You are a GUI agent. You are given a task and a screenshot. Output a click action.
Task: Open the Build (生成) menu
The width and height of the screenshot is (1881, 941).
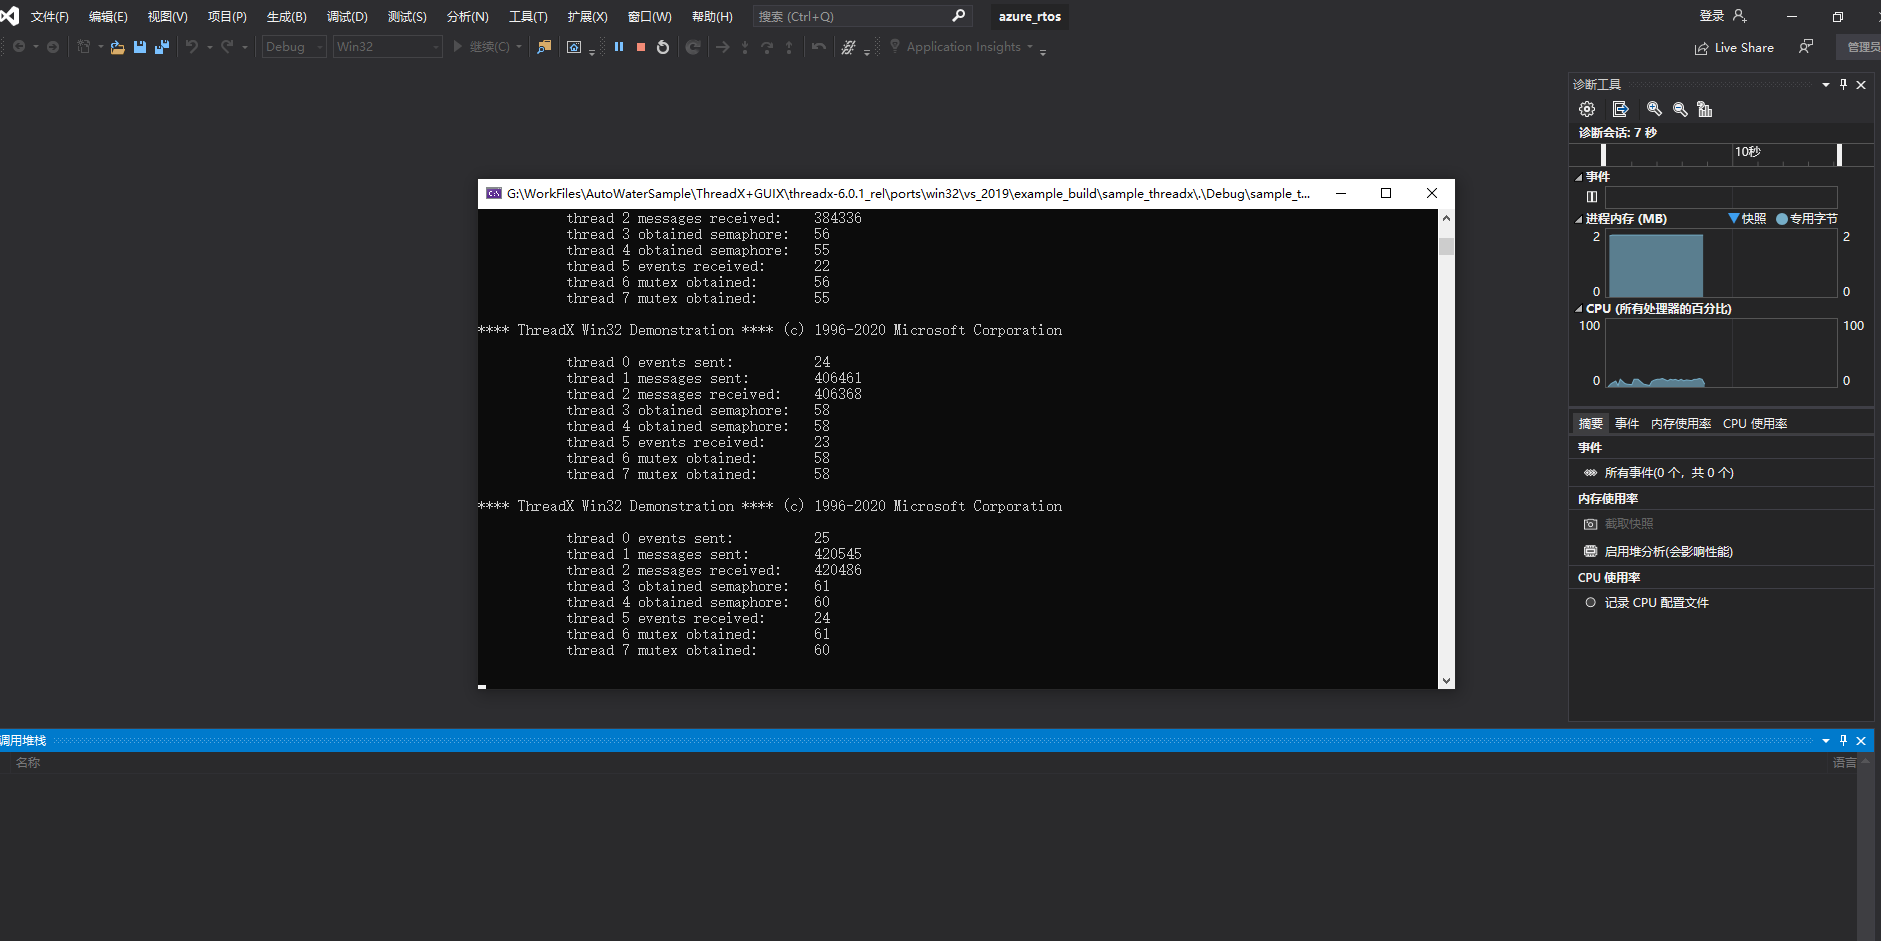(x=287, y=17)
